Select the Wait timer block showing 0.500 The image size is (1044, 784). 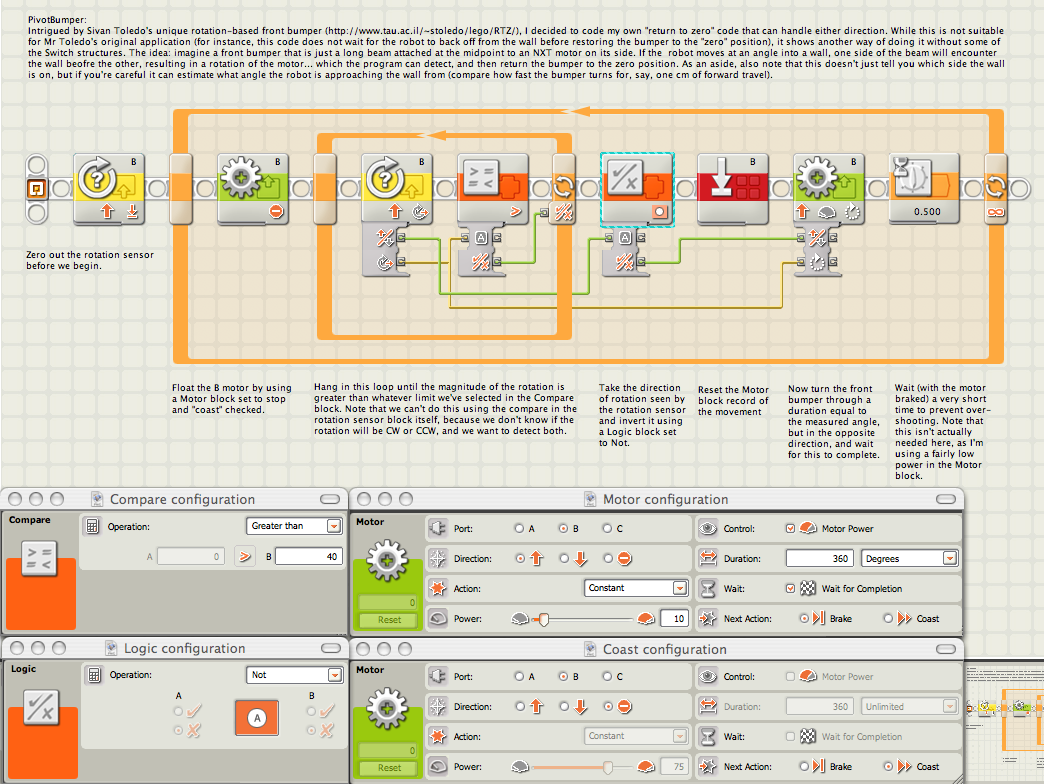[x=925, y=188]
